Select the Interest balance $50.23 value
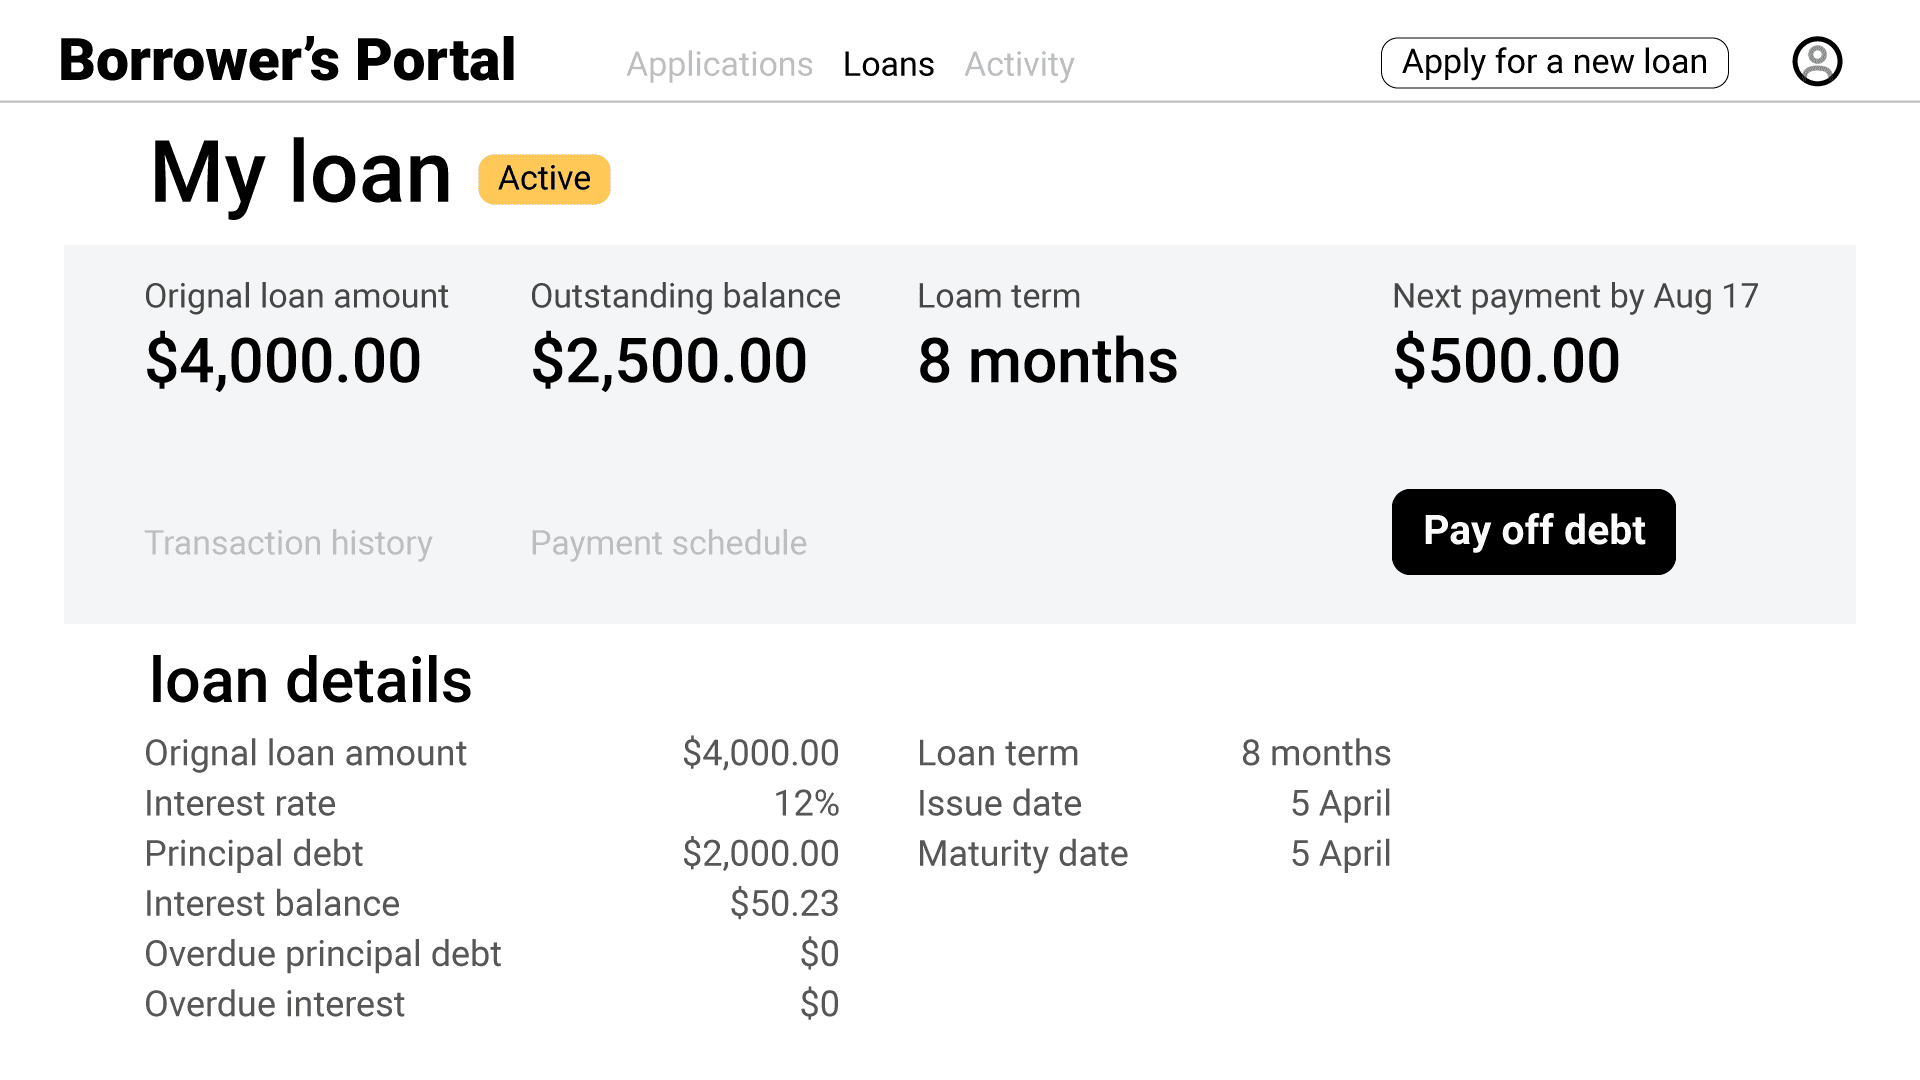This screenshot has height=1080, width=1920. (x=784, y=903)
